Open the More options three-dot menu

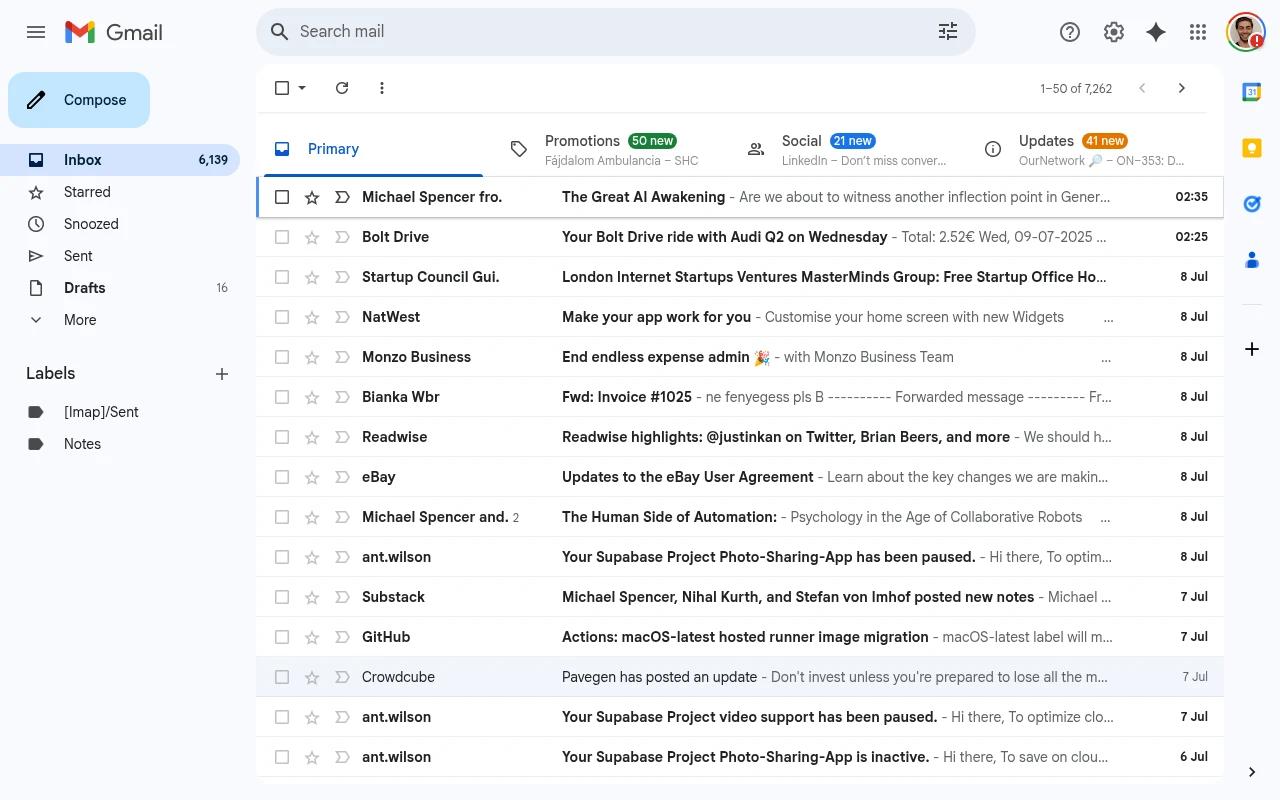coord(382,88)
